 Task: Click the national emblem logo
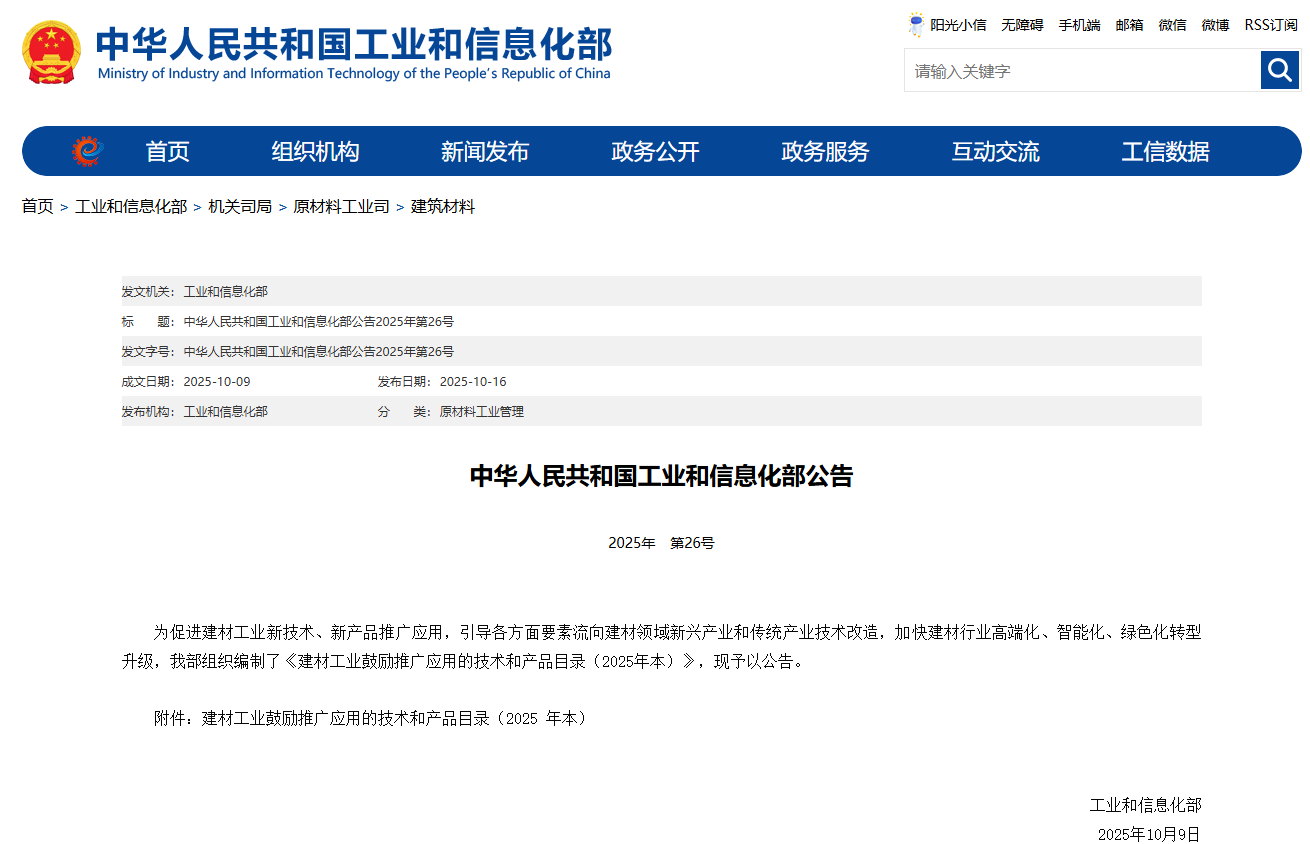click(x=52, y=53)
